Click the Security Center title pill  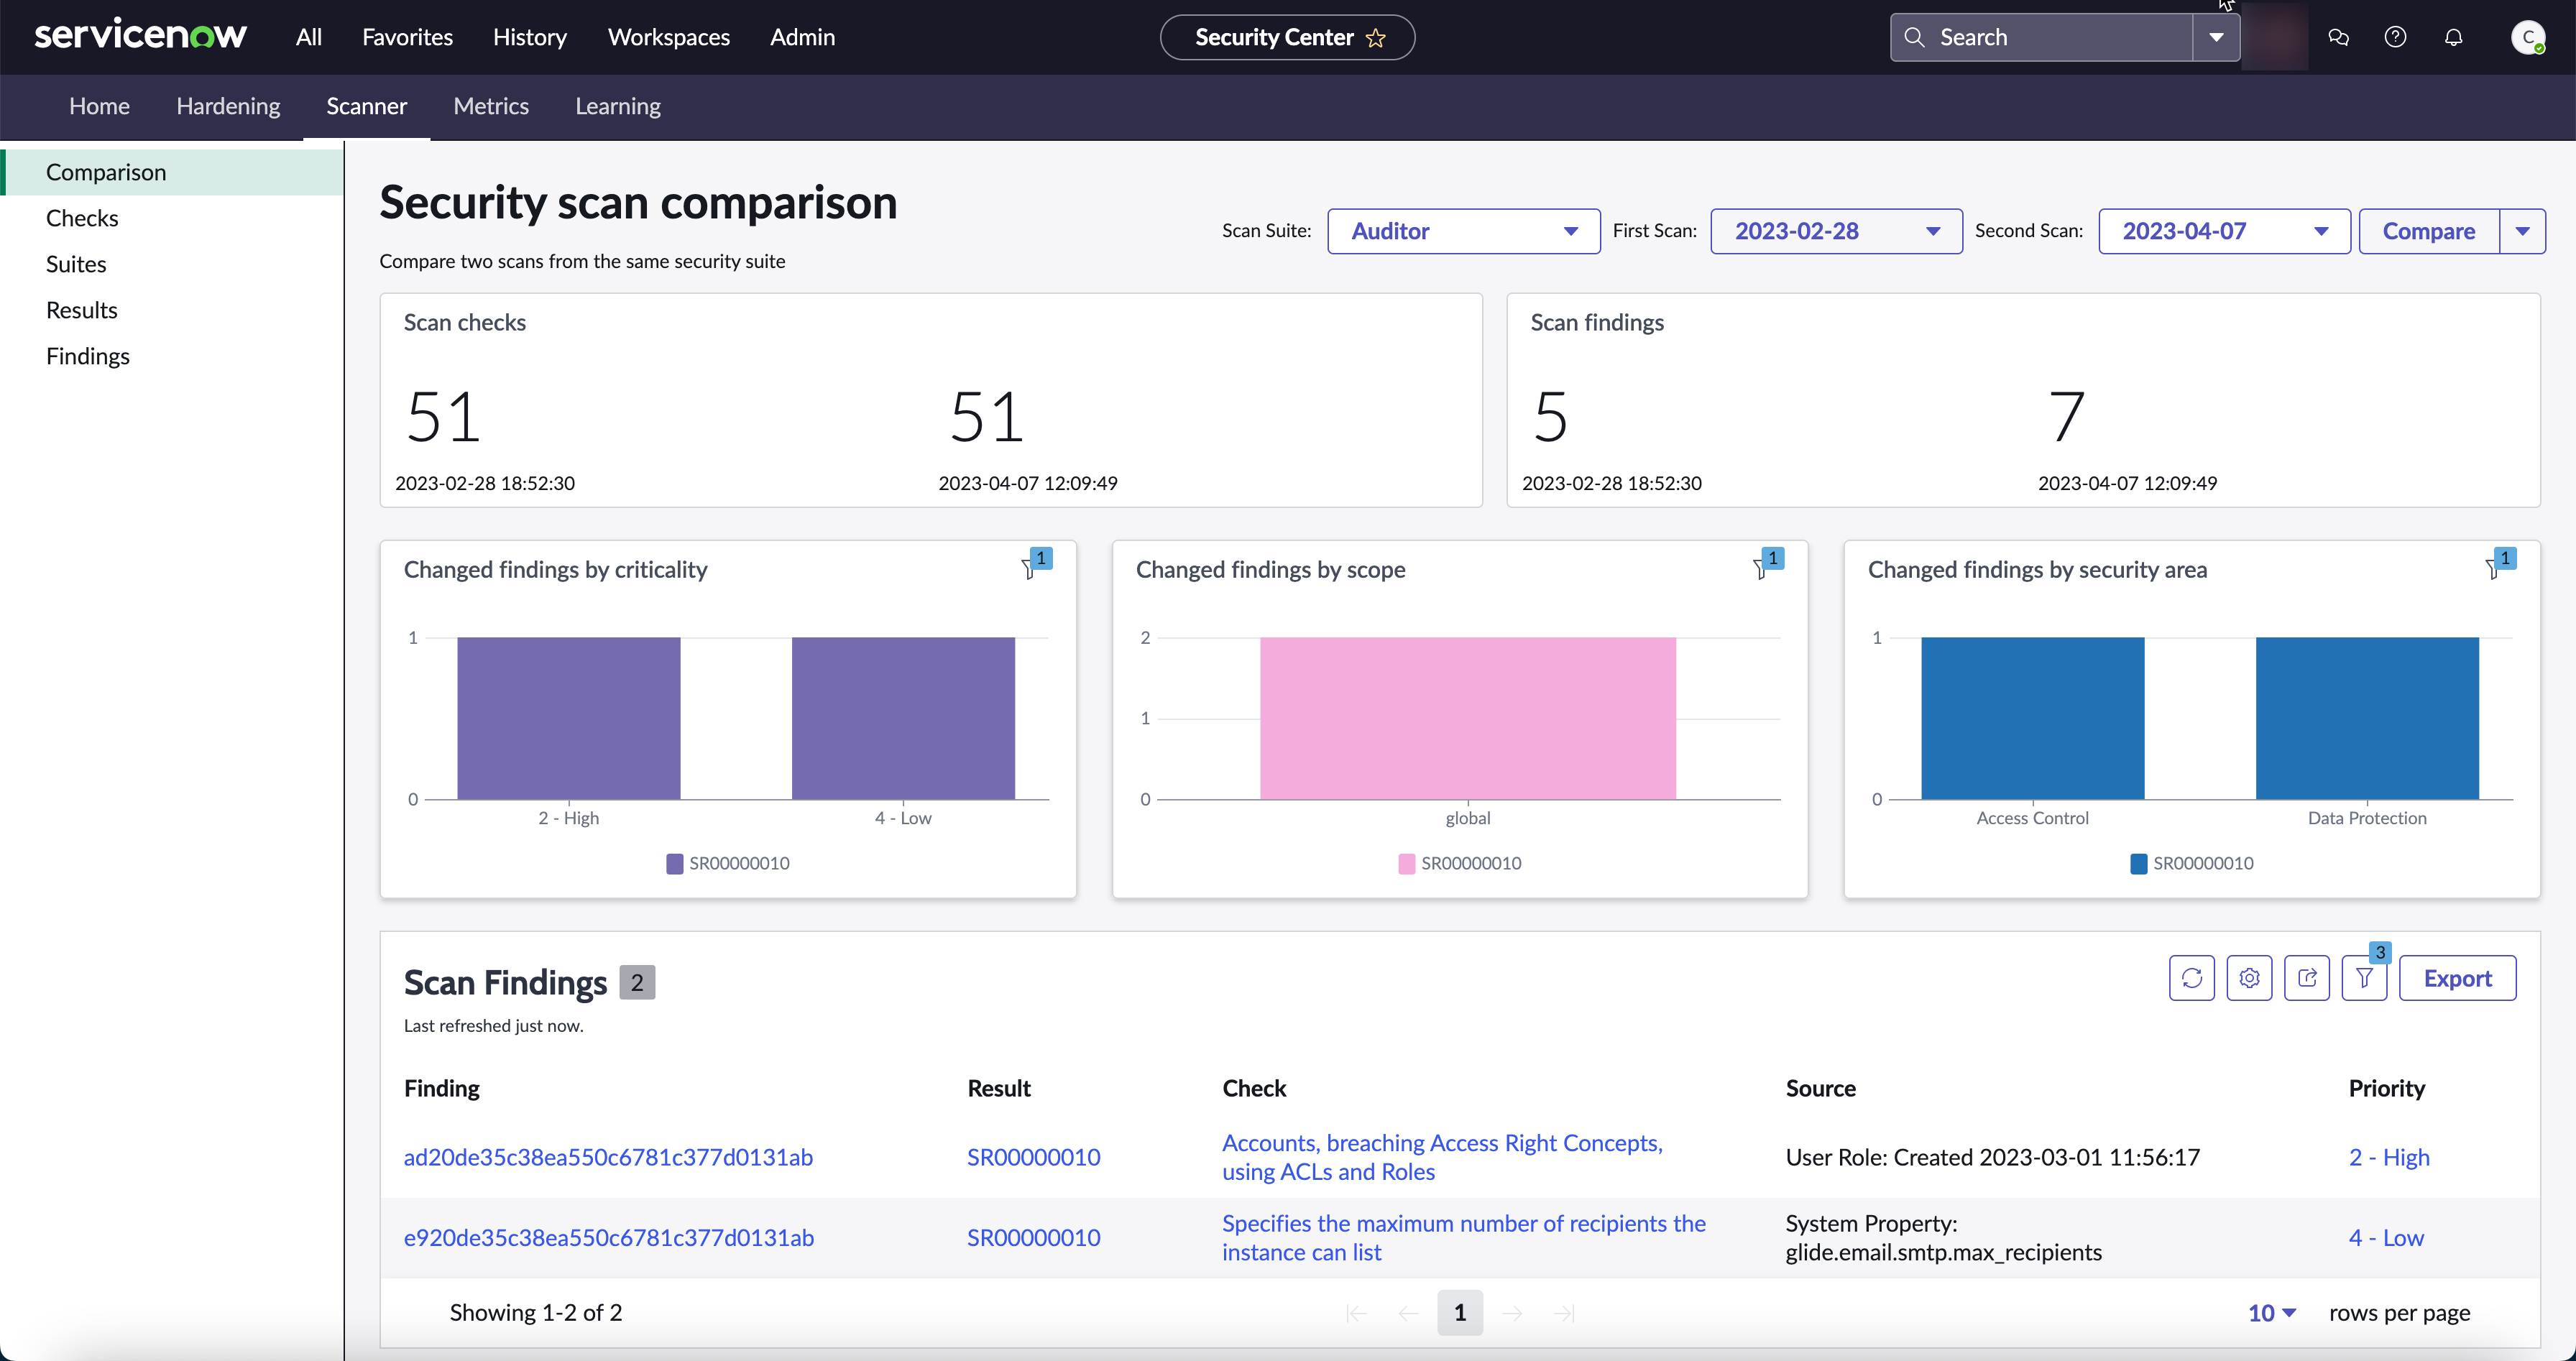1287,37
